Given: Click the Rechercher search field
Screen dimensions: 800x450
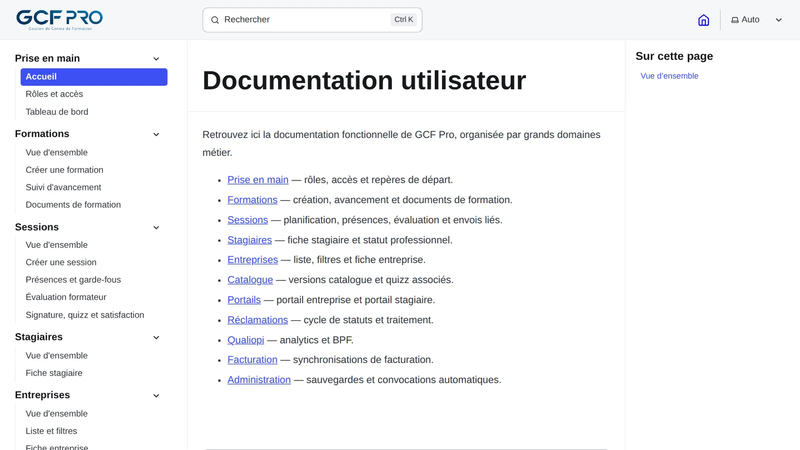Looking at the screenshot, I should tap(312, 20).
